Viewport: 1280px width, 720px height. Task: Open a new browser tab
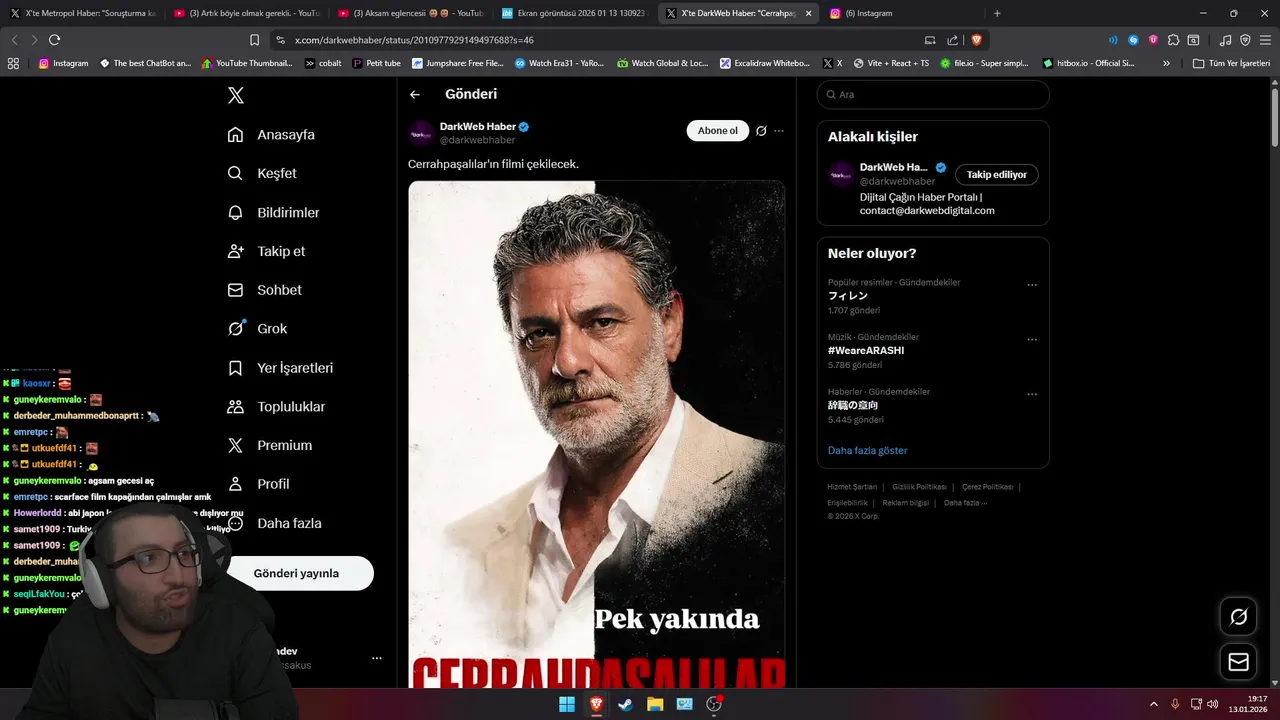997,13
